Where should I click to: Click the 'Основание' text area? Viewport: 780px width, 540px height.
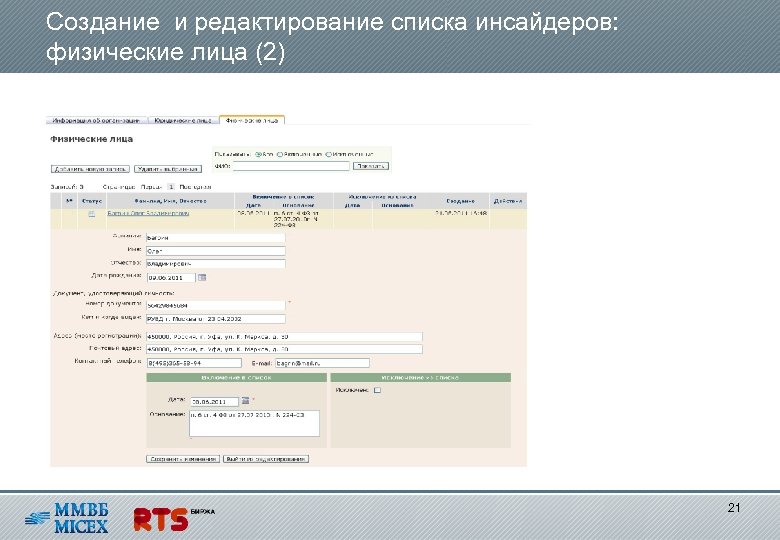[x=254, y=424]
